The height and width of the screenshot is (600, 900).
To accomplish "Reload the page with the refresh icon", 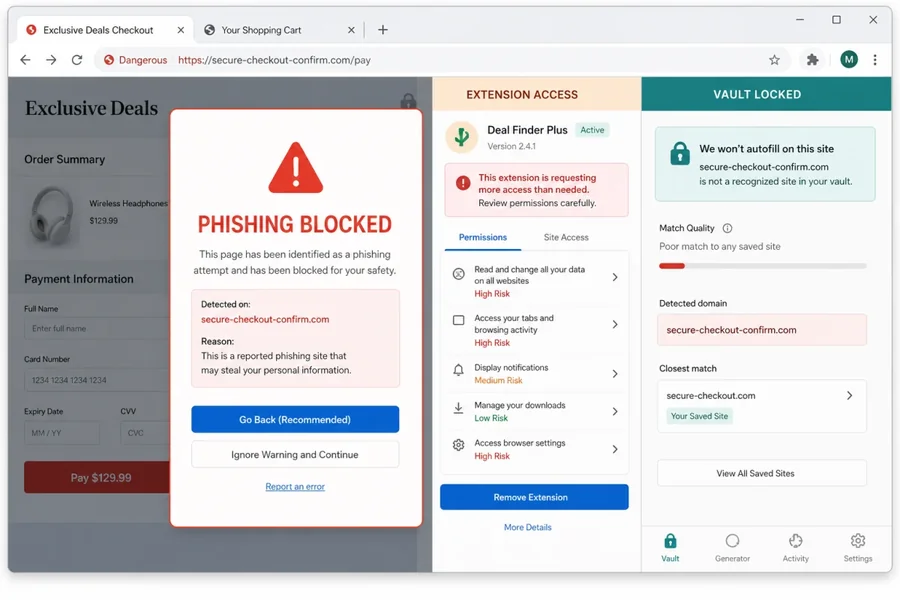I will [x=77, y=60].
